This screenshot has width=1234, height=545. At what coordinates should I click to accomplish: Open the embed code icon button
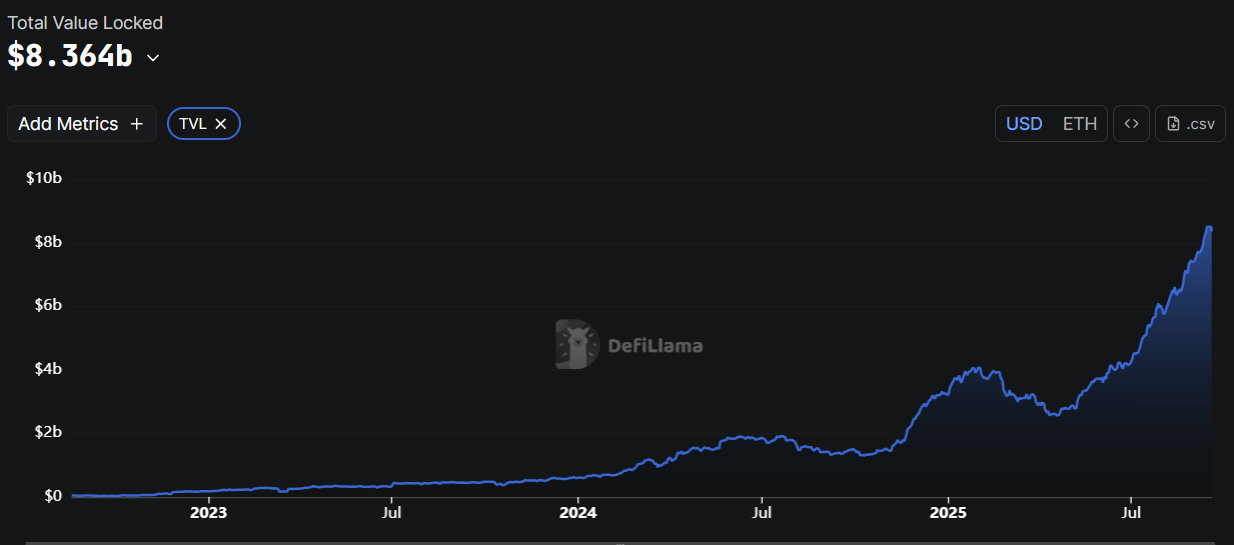[1131, 124]
